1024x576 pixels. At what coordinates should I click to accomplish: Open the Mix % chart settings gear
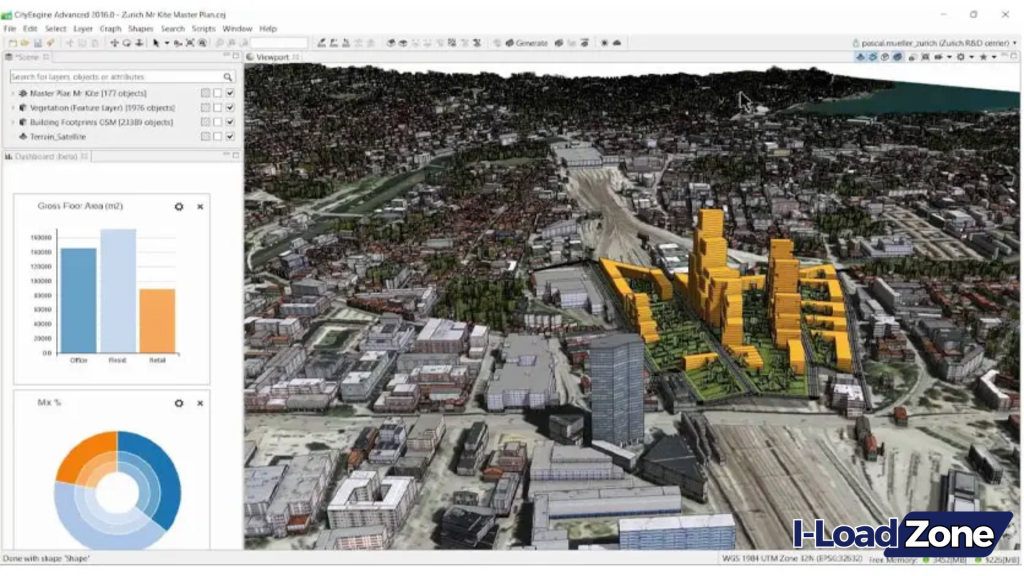coord(178,404)
